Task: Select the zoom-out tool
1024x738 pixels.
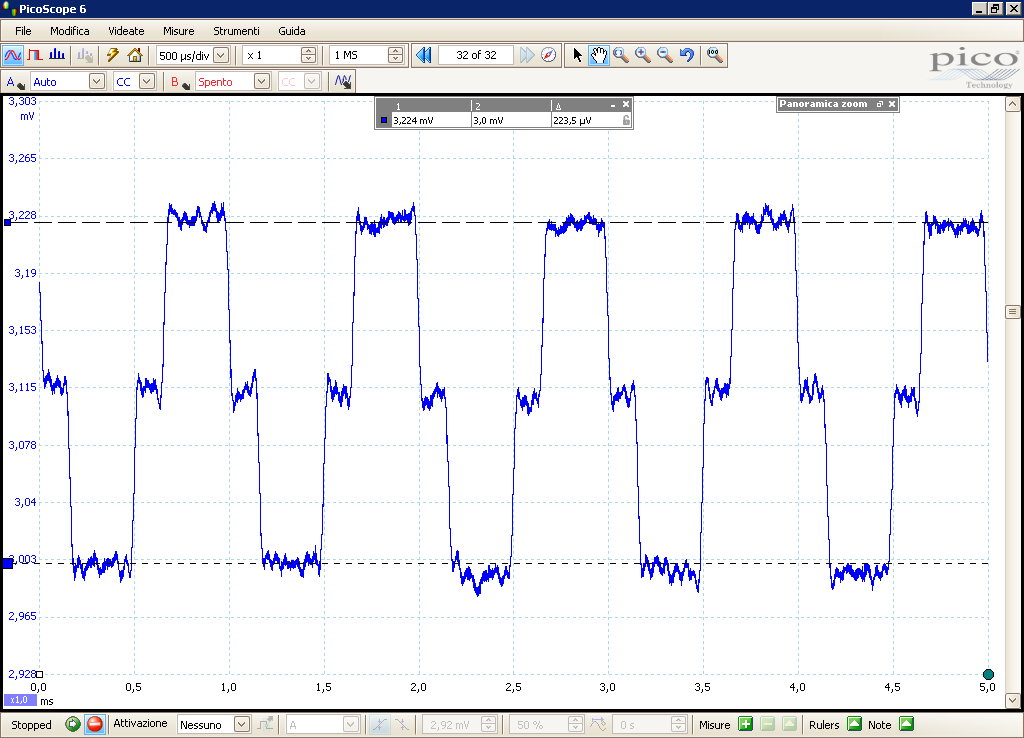Action: tap(665, 56)
